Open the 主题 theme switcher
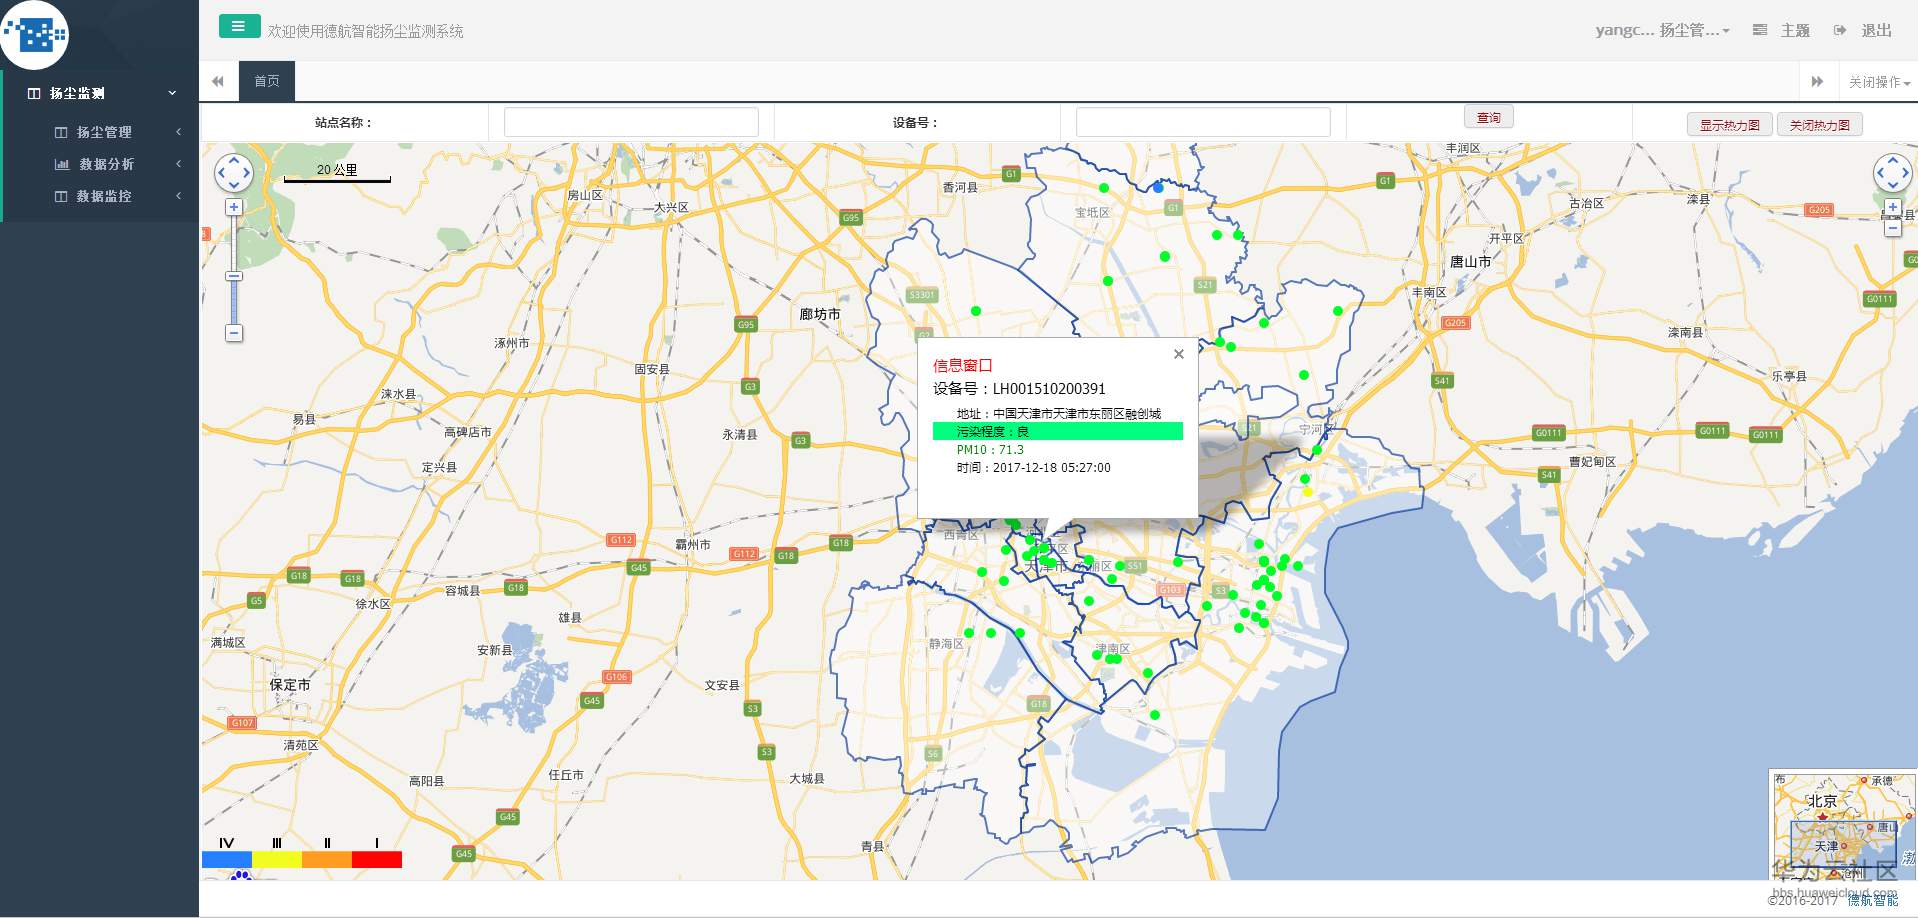Screen dimensions: 1918x918 pyautogui.click(x=1782, y=31)
